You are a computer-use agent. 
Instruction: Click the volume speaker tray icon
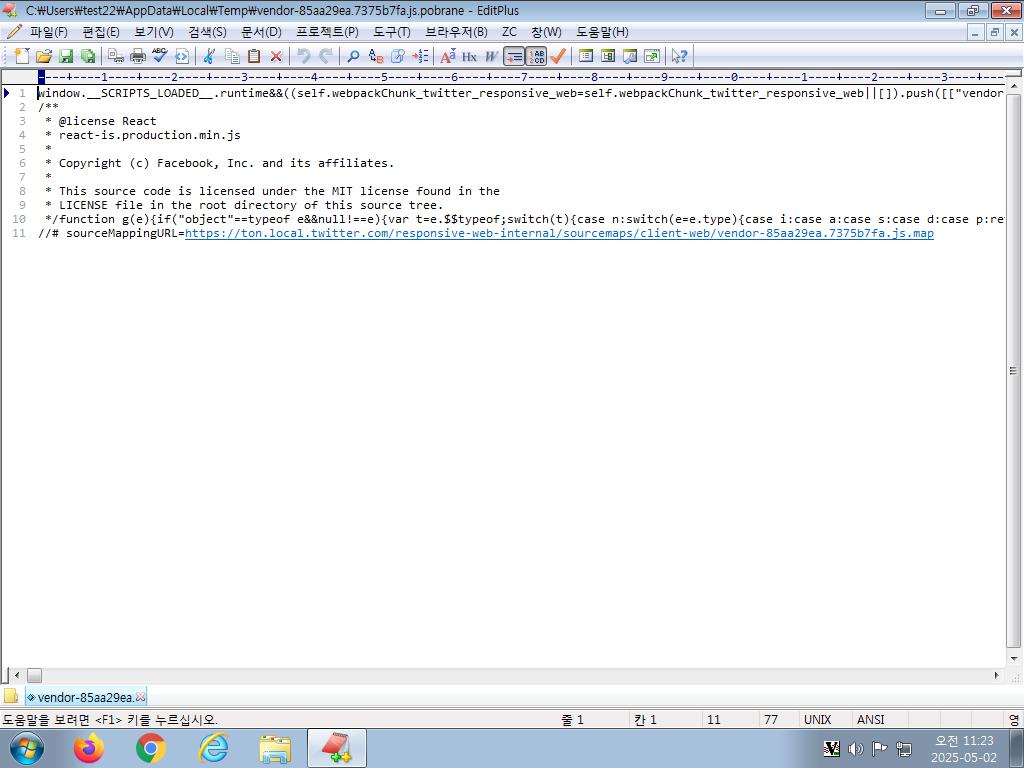(856, 748)
